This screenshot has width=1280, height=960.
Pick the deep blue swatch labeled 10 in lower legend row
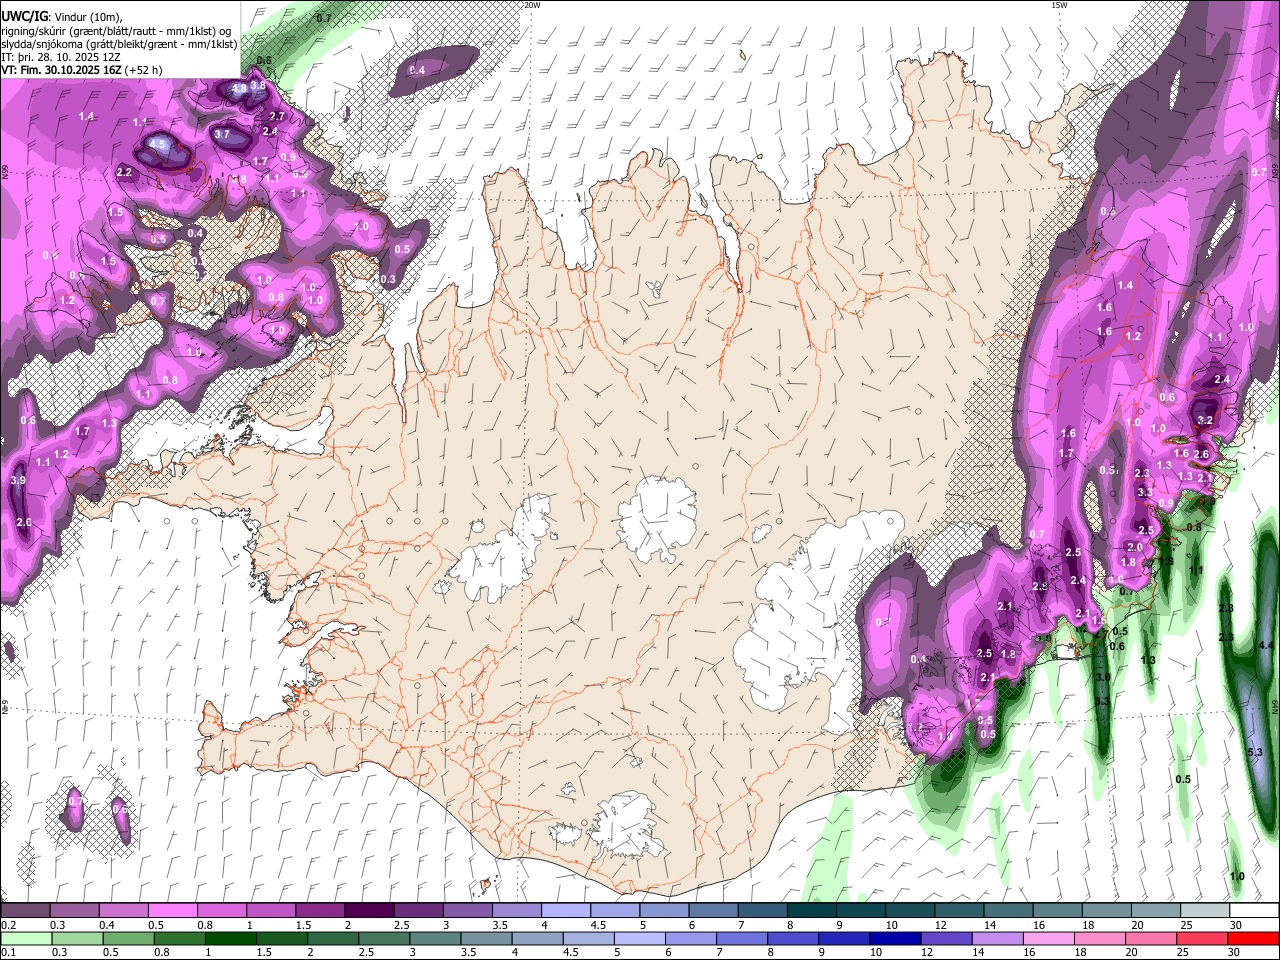click(x=895, y=938)
